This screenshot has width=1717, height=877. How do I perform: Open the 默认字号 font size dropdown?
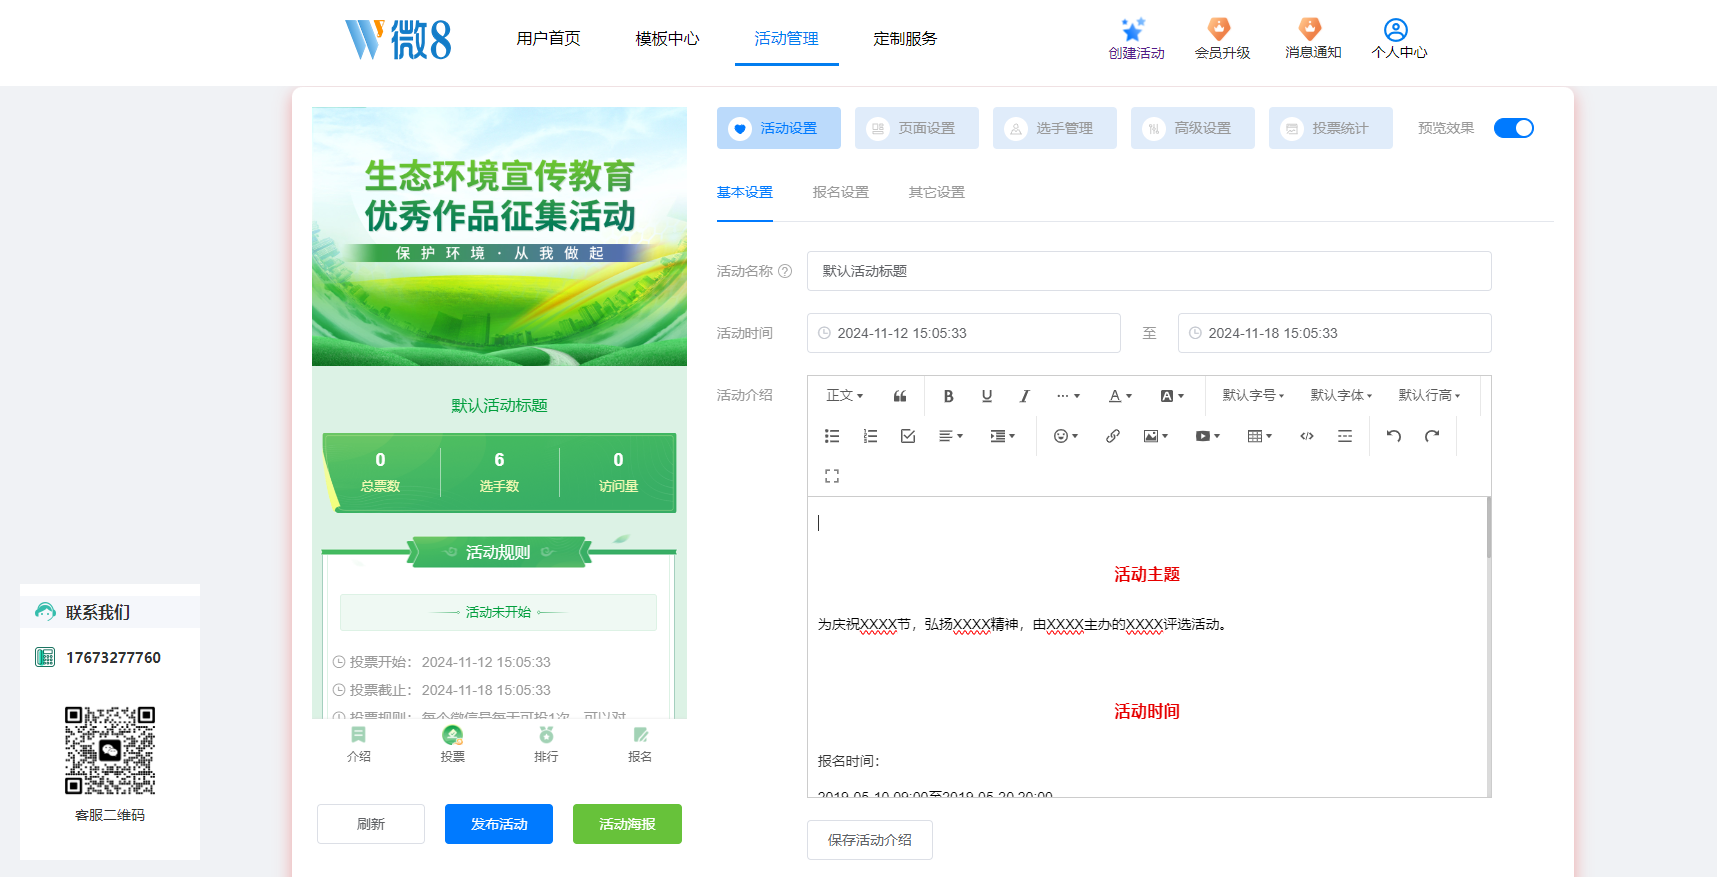tap(1253, 396)
